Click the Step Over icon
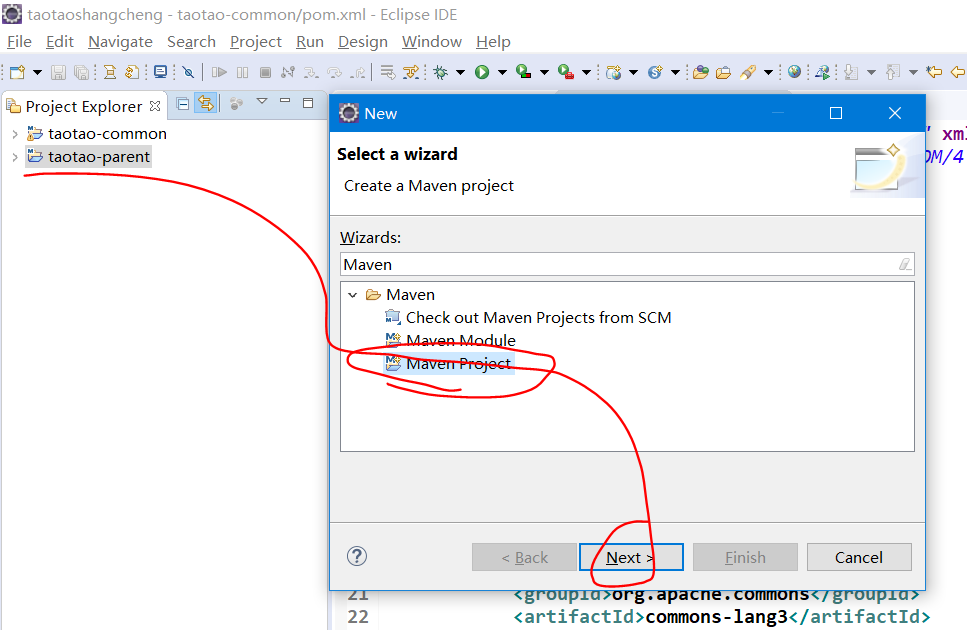 334,72
